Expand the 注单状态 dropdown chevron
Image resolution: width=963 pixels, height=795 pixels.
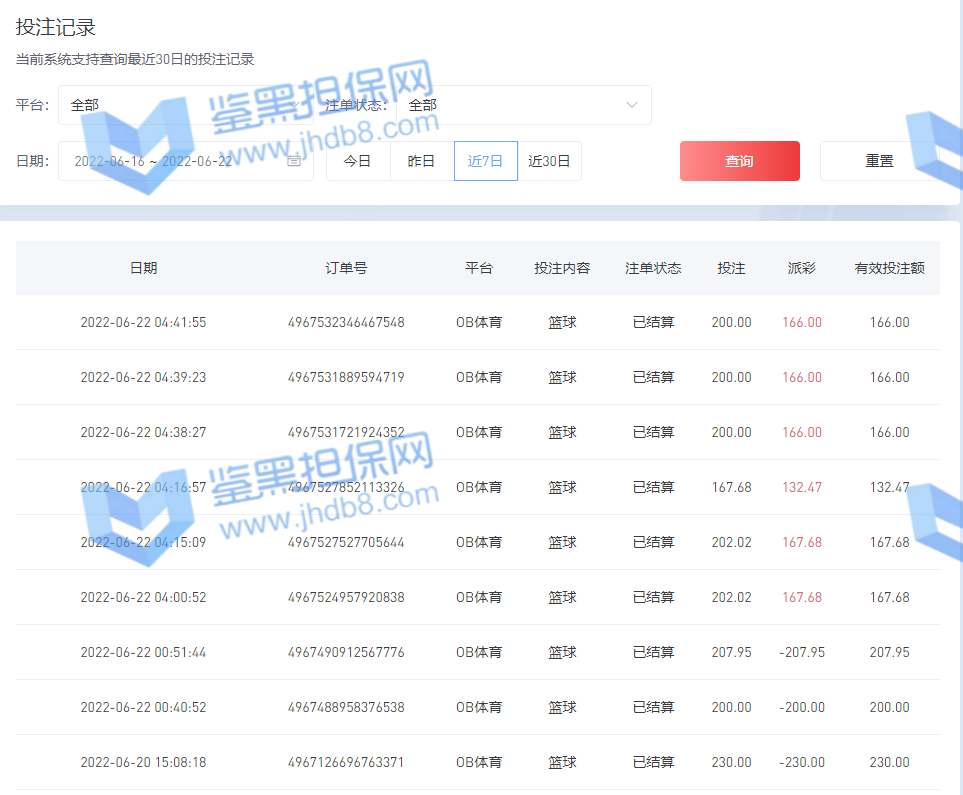[631, 105]
